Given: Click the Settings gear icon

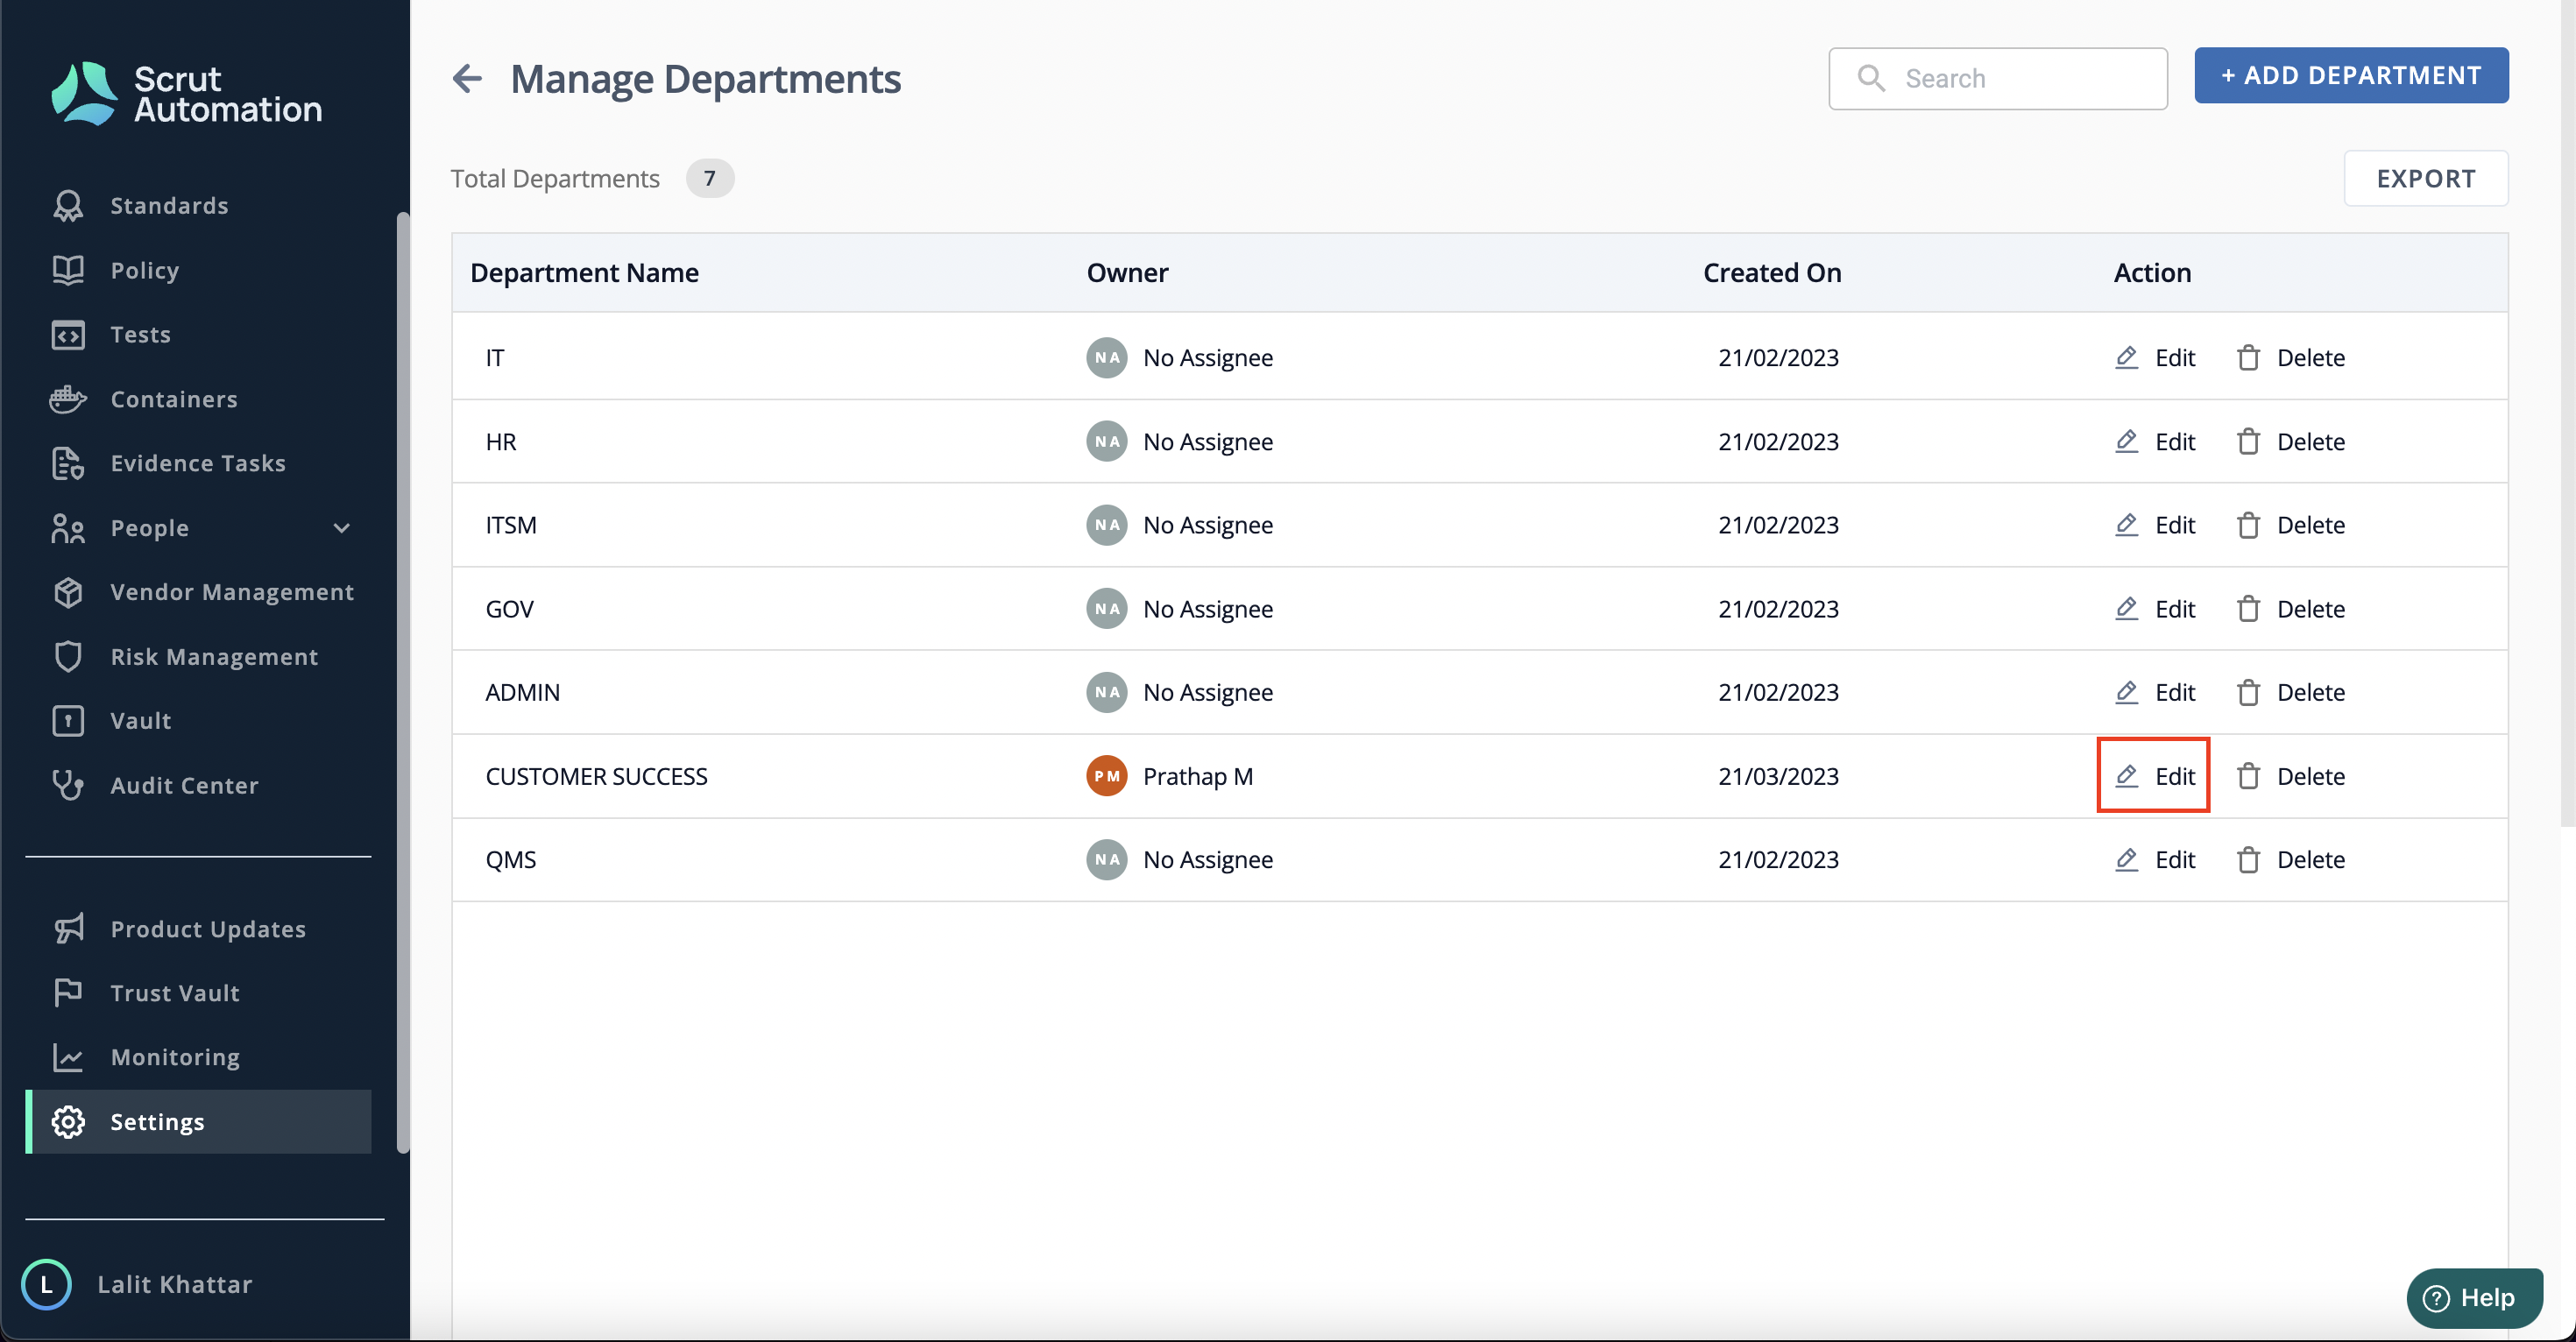Looking at the screenshot, I should click(x=68, y=1122).
